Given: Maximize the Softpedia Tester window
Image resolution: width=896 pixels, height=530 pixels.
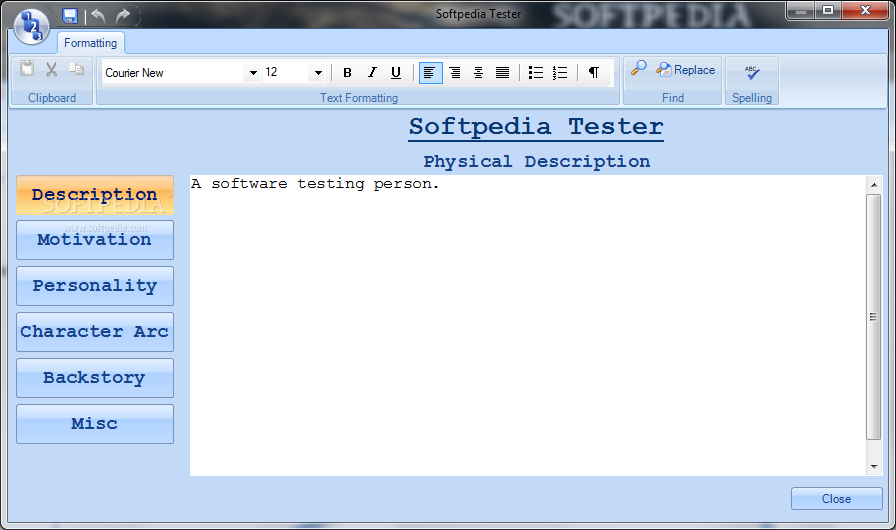Looking at the screenshot, I should pyautogui.click(x=827, y=10).
